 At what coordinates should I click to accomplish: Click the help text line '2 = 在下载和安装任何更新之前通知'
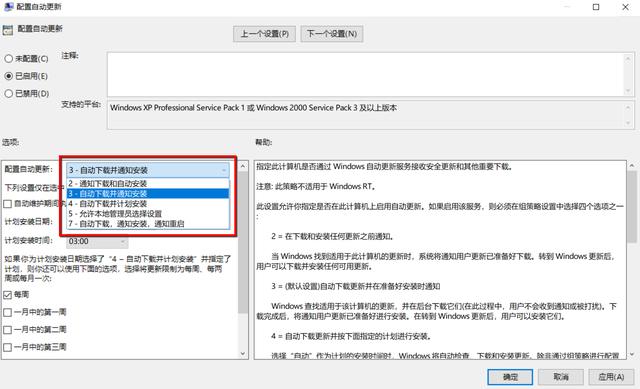[332, 236]
